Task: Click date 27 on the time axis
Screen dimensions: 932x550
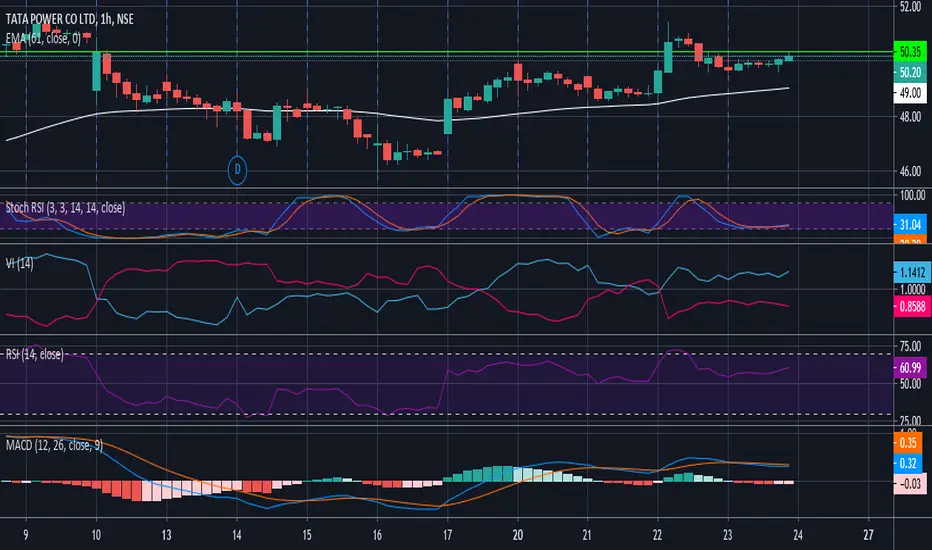Action: click(868, 535)
